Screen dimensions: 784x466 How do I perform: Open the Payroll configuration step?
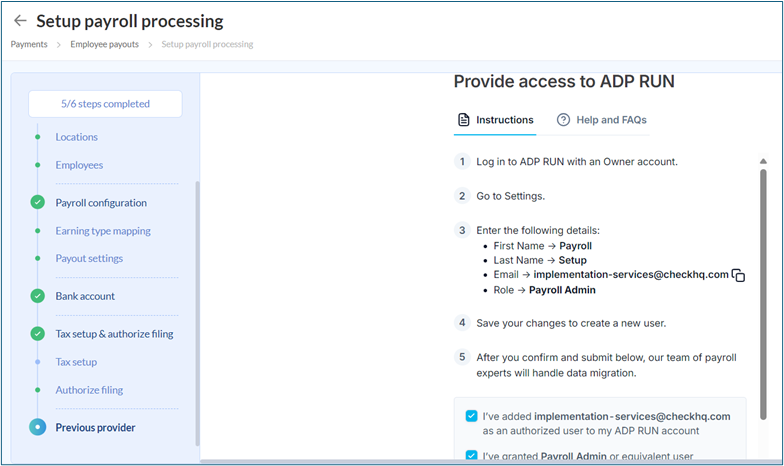(x=101, y=202)
